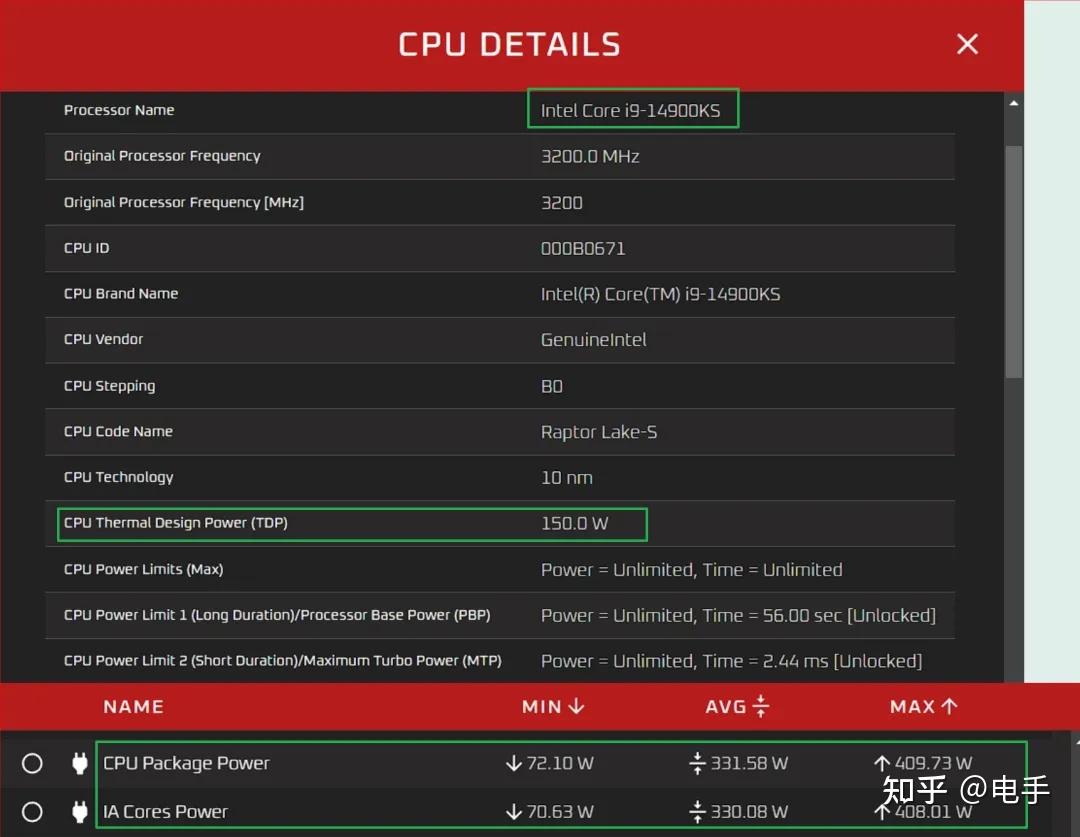The image size is (1080, 837).
Task: Click the average icon beside 331.58 W
Action: pos(696,763)
